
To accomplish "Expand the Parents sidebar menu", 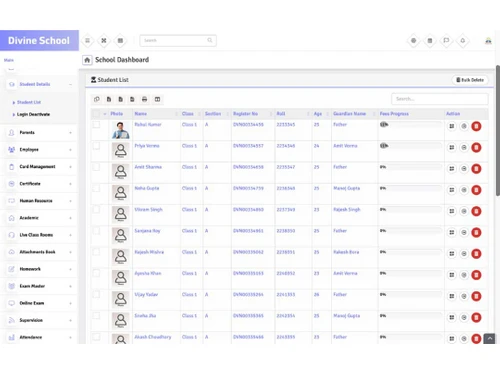I will (39, 133).
